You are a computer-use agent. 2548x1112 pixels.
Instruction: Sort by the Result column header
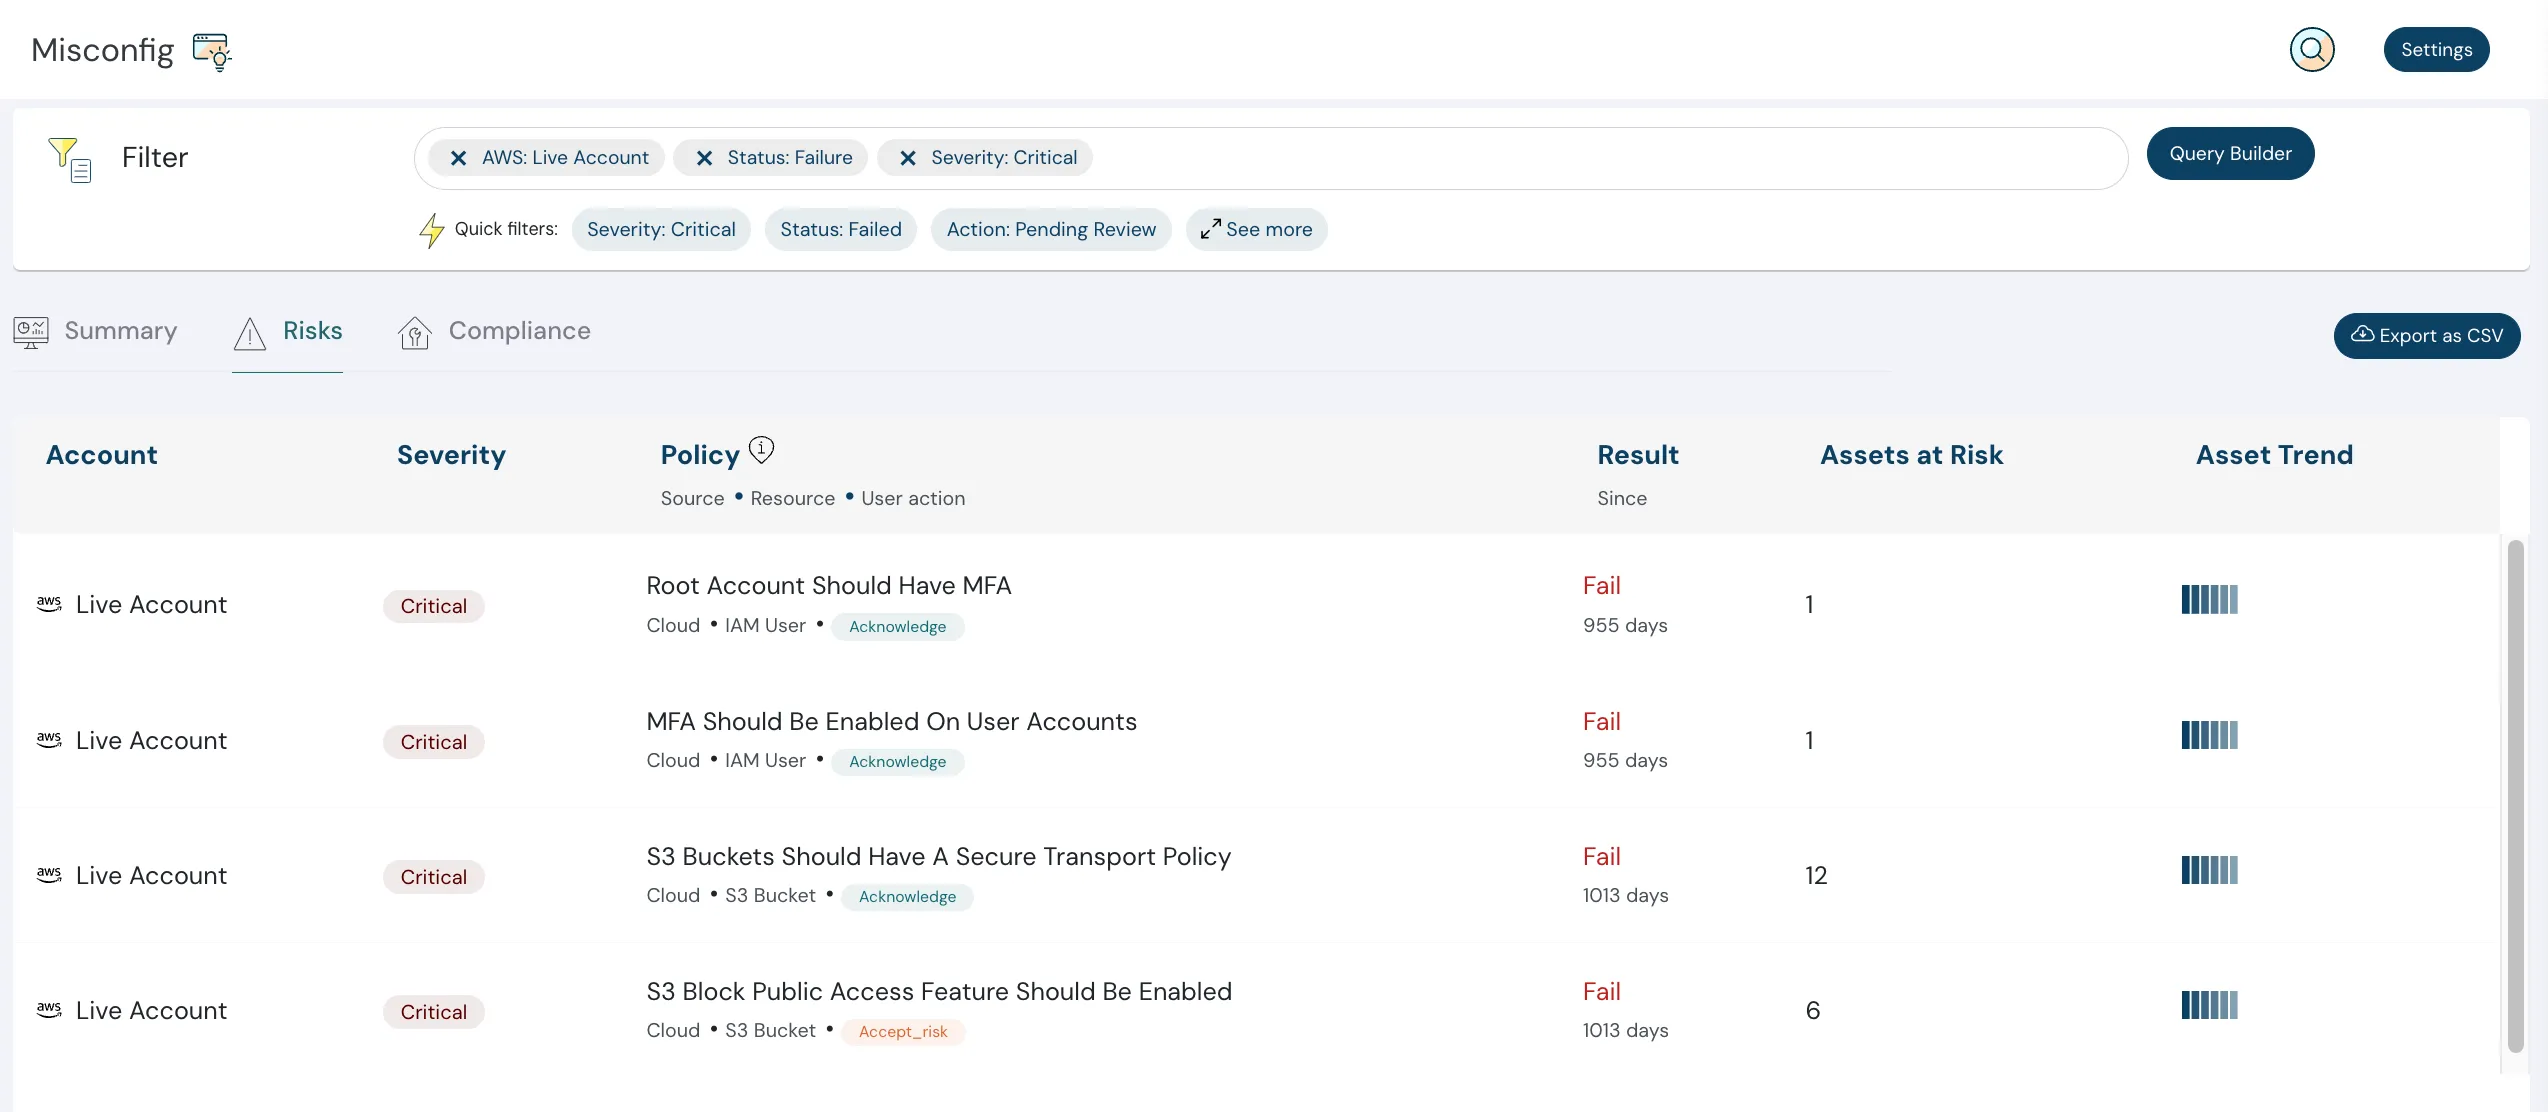pos(1638,455)
